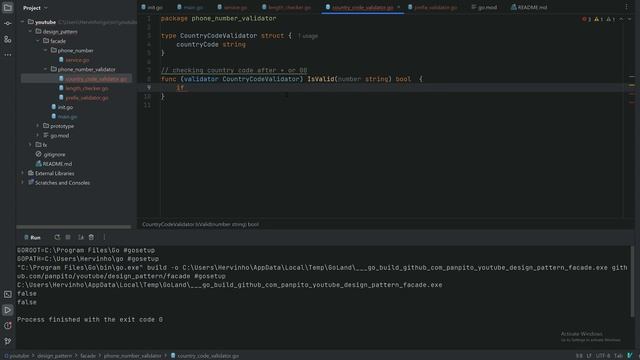640x360 pixels.
Task: Switch to the go.mod editor tab
Action: pos(484,7)
